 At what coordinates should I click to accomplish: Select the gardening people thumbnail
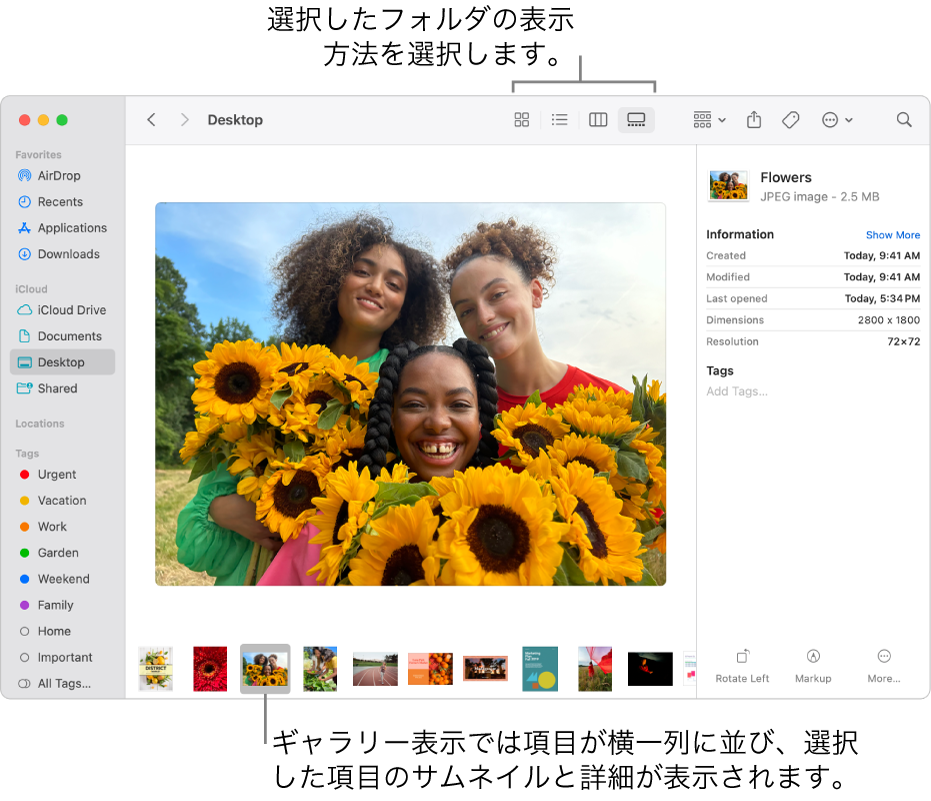(x=320, y=669)
